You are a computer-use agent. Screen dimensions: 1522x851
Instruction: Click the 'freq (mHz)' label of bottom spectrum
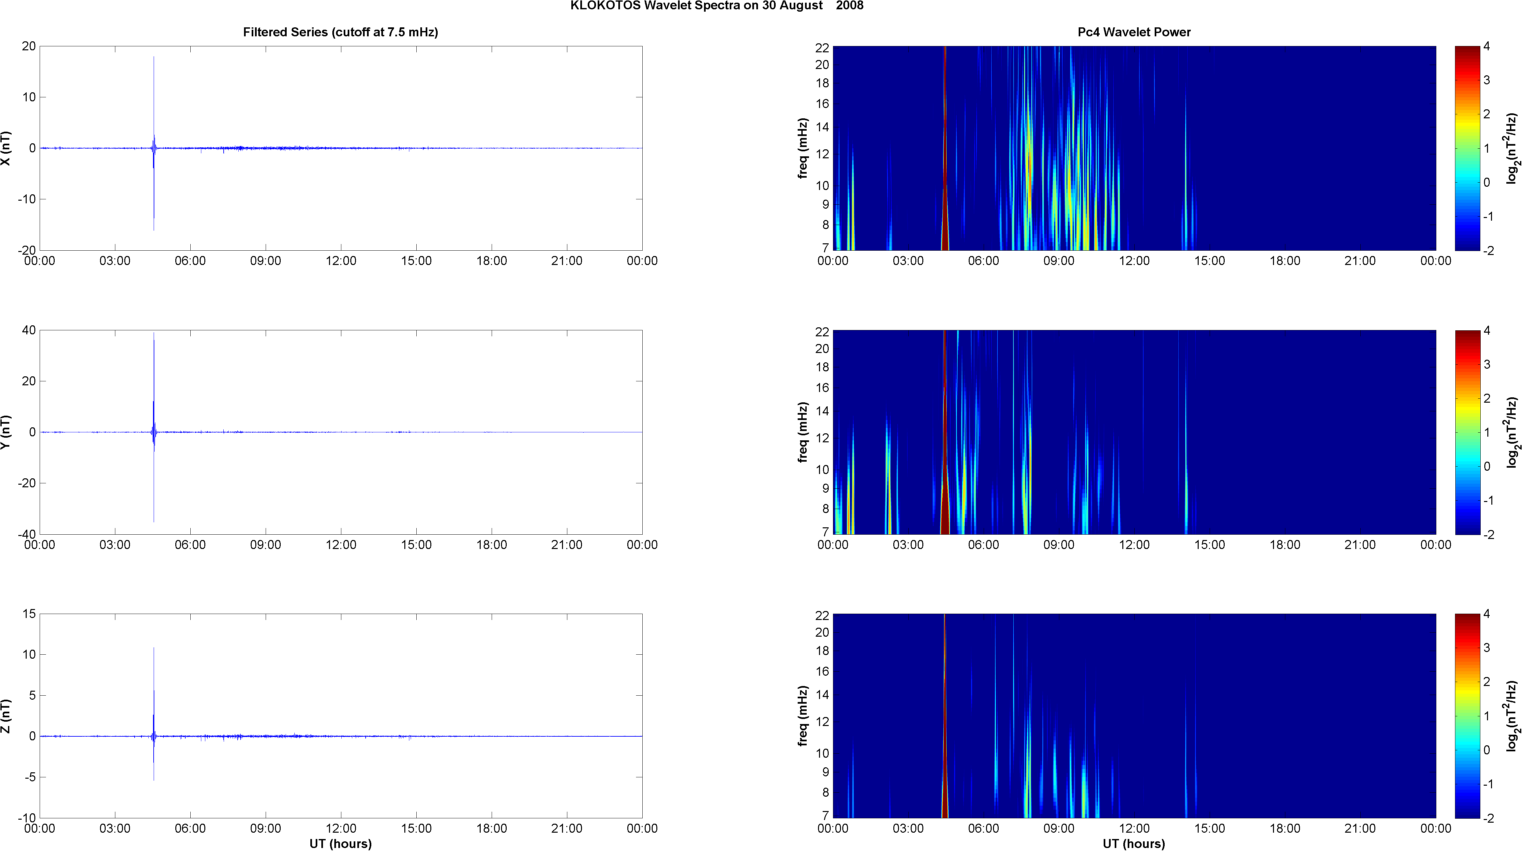pos(802,716)
